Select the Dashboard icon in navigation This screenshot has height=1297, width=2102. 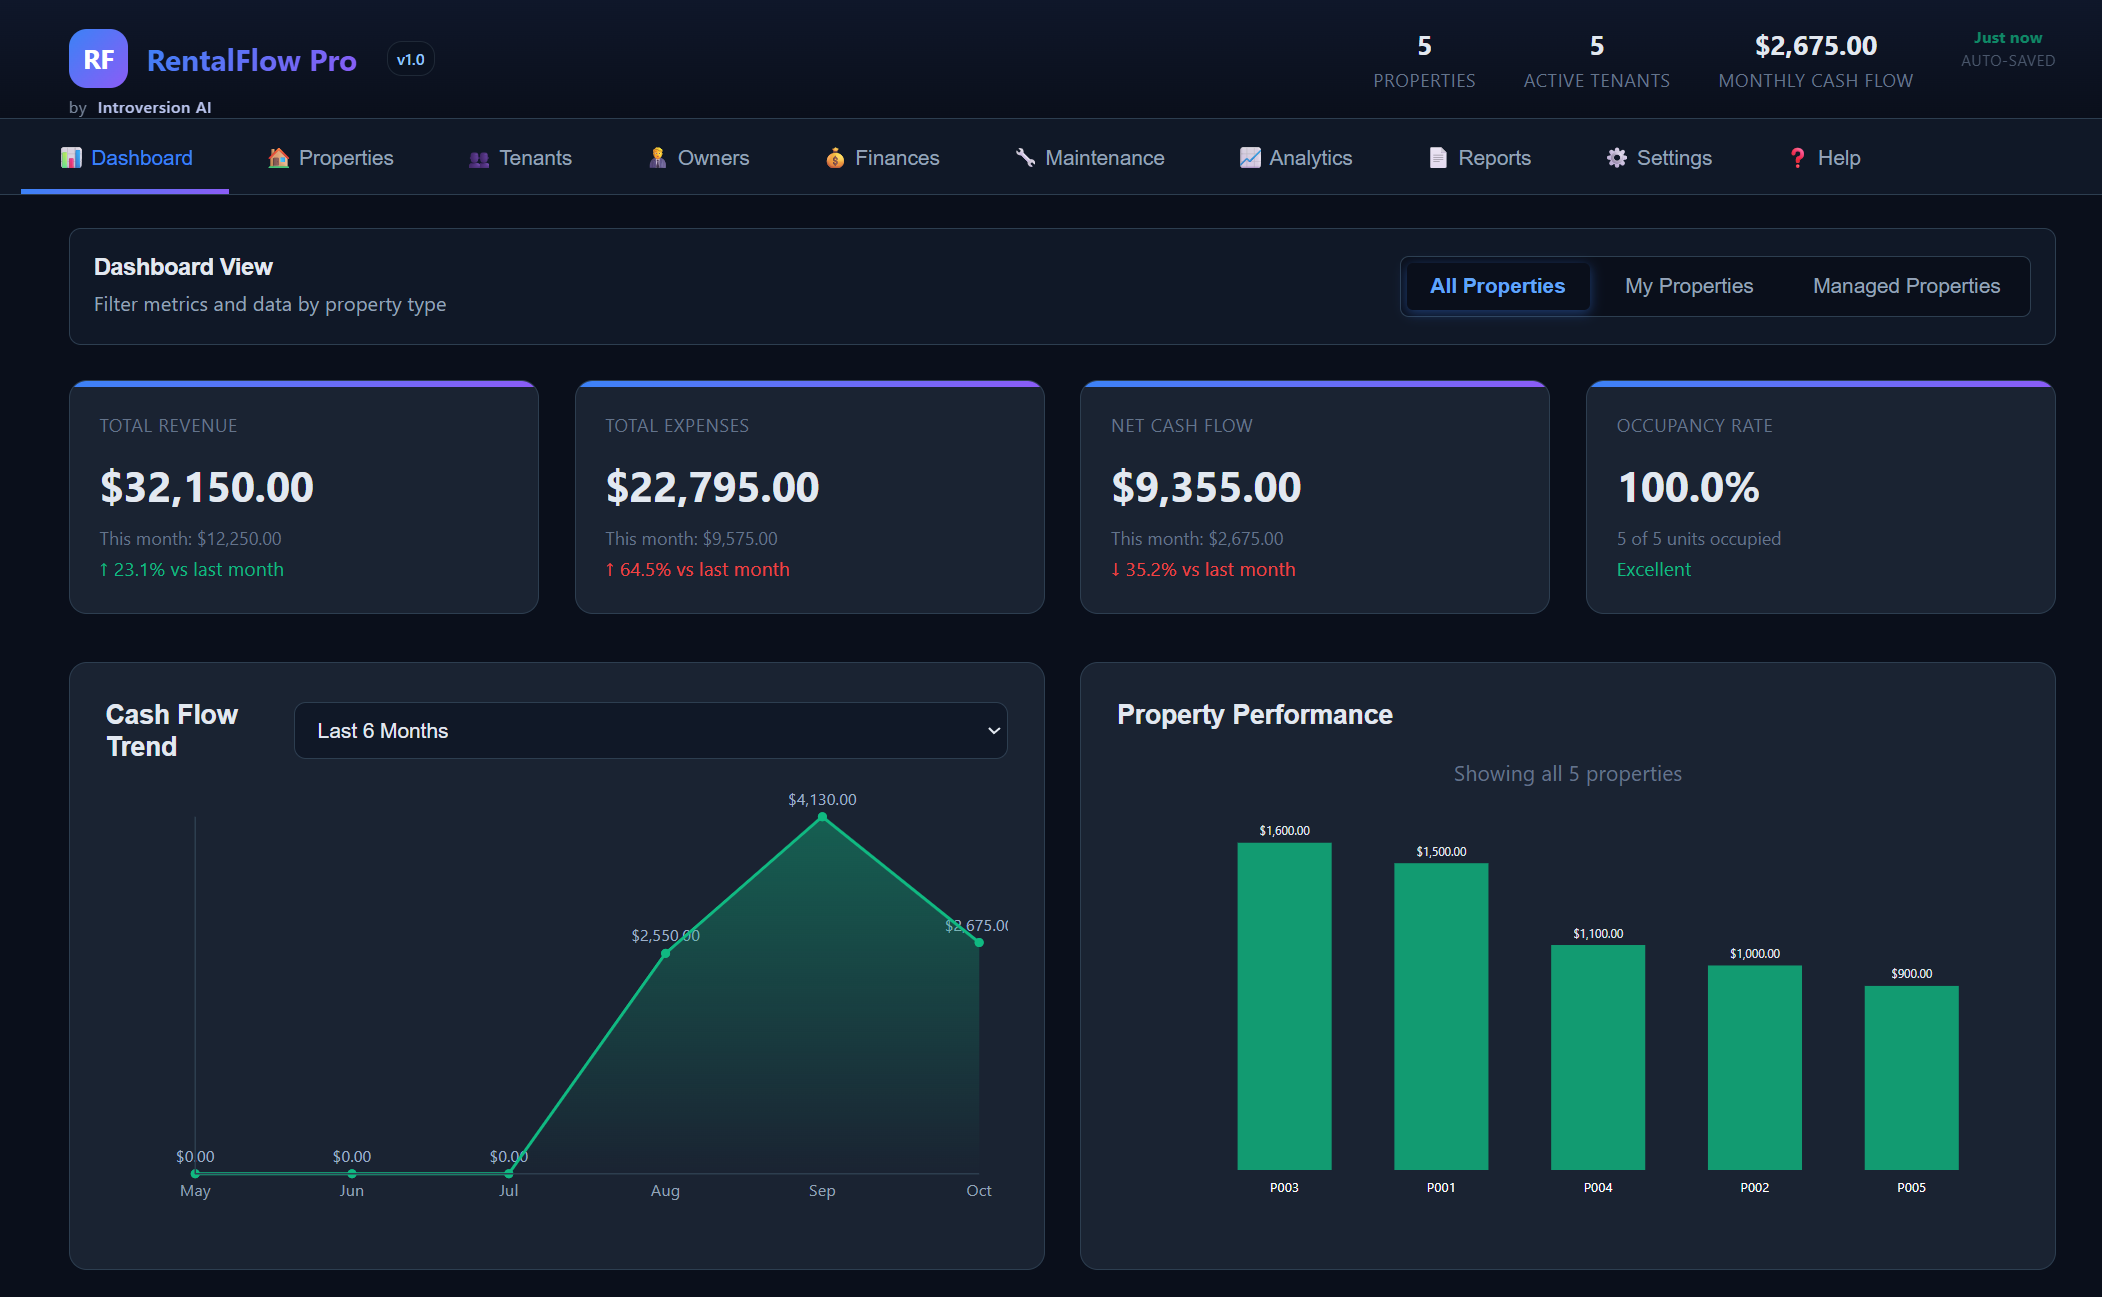pyautogui.click(x=71, y=157)
